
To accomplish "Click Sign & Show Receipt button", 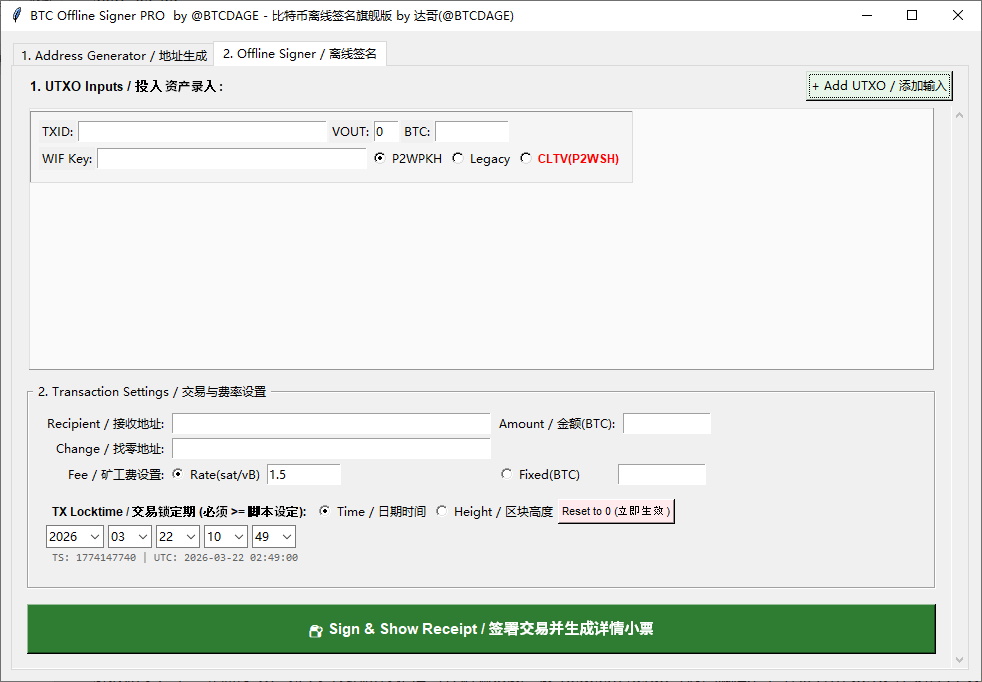I will (x=481, y=629).
